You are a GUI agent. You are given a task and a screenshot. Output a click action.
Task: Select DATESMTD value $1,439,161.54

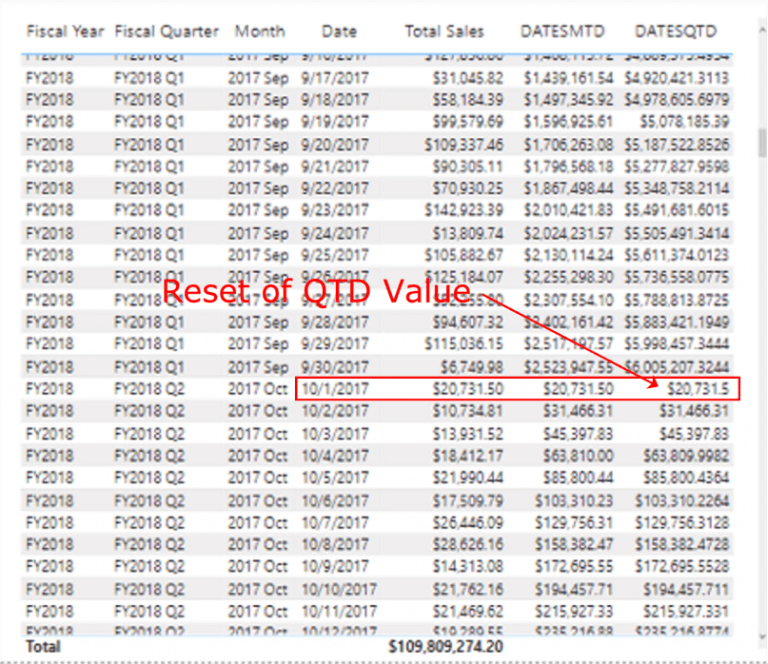point(568,78)
